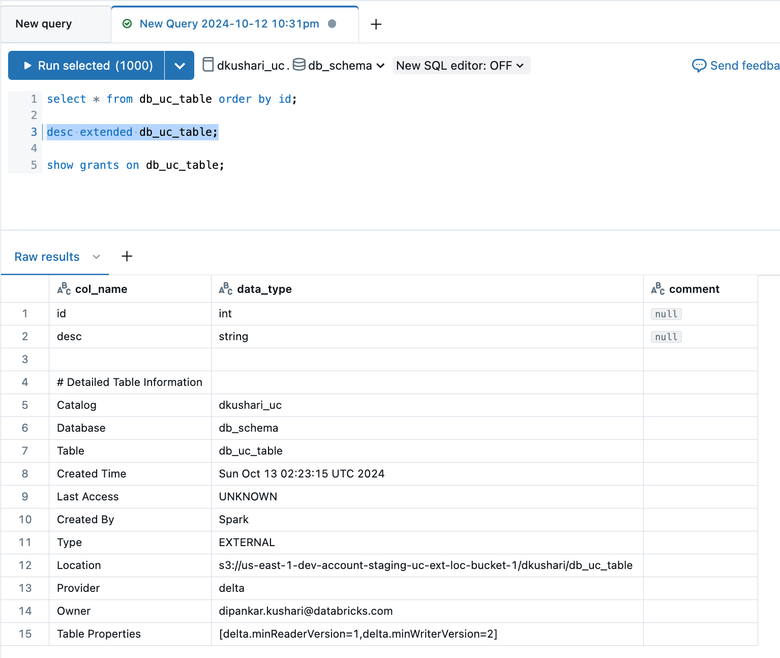Click the col_name column type icon
The image size is (780, 658).
[64, 289]
